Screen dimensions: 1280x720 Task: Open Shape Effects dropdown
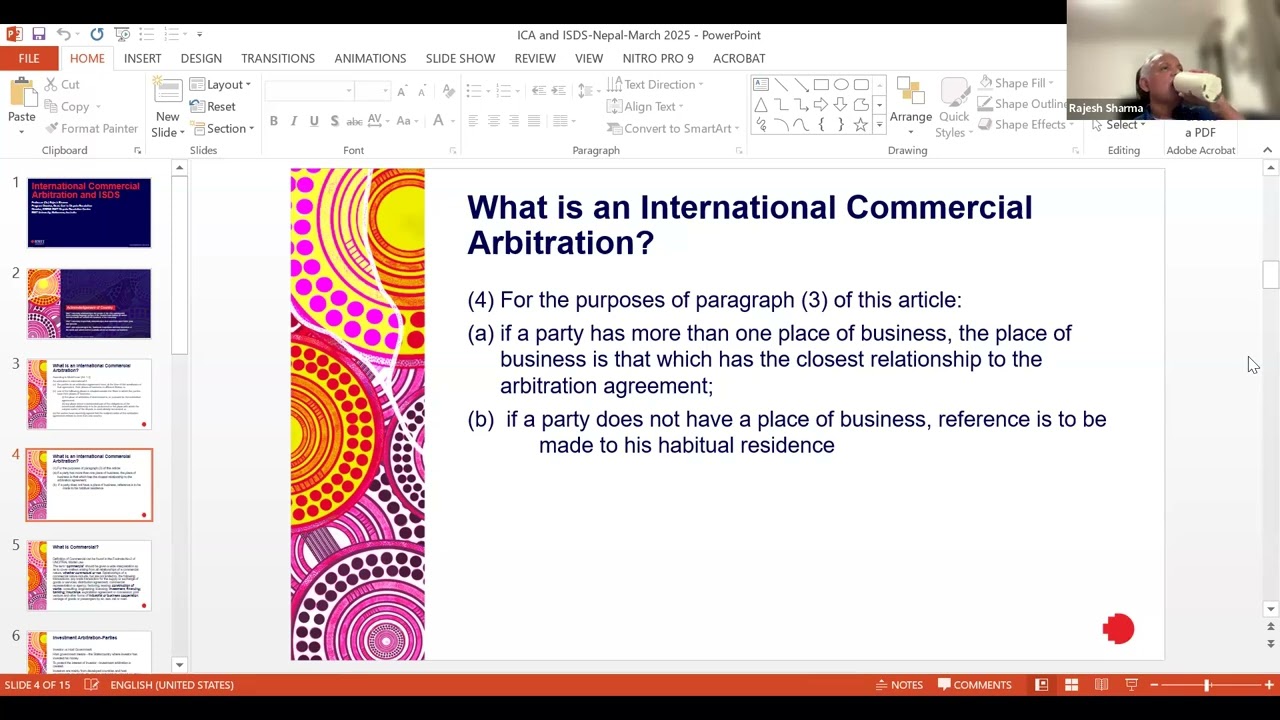(1026, 125)
